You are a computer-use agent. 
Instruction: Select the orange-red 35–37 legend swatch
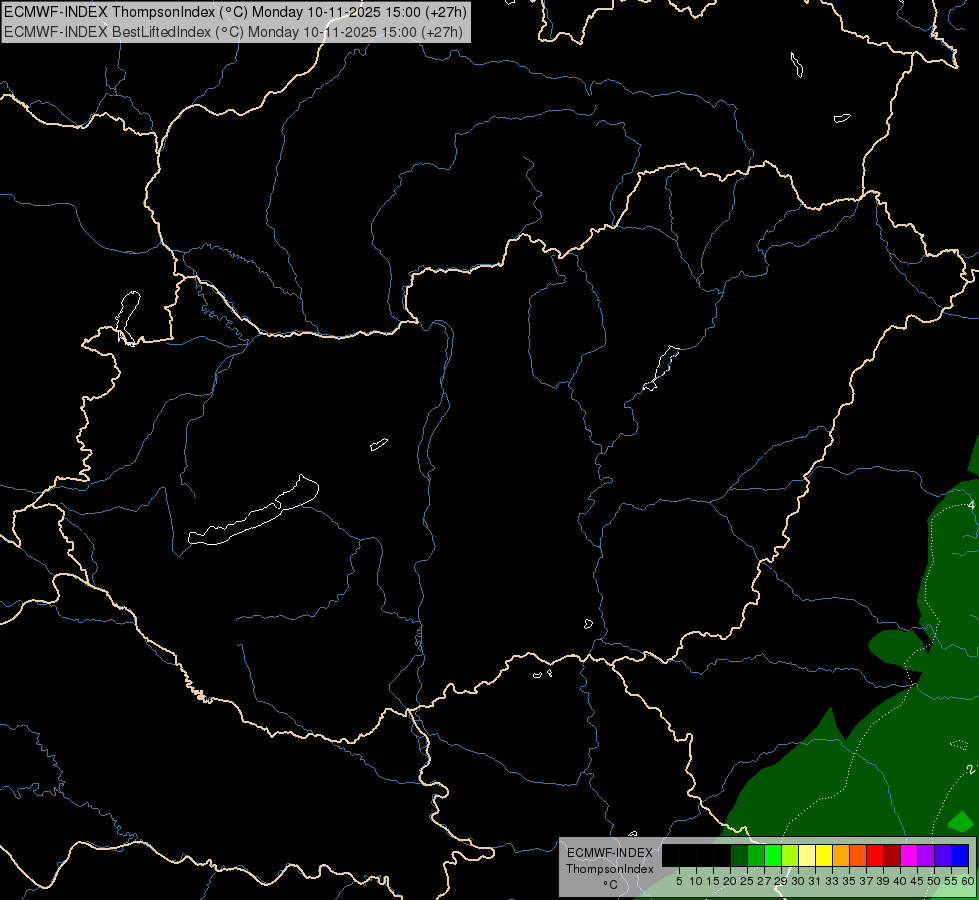pos(858,855)
